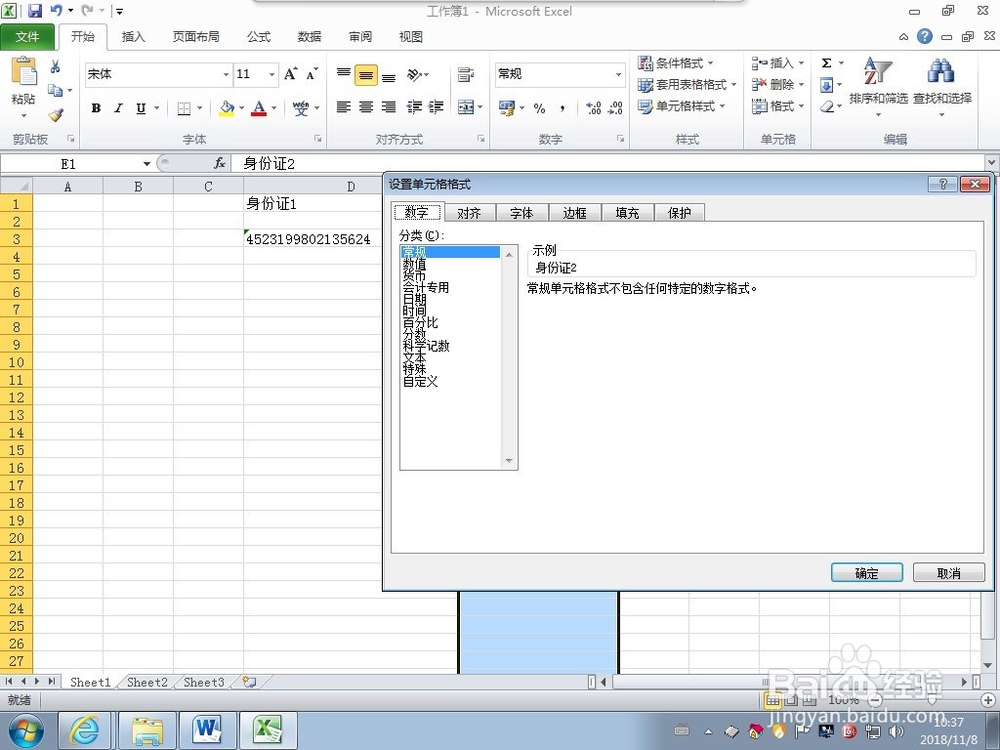This screenshot has width=1000, height=750.
Task: Click the formula bar input field
Action: coord(609,164)
